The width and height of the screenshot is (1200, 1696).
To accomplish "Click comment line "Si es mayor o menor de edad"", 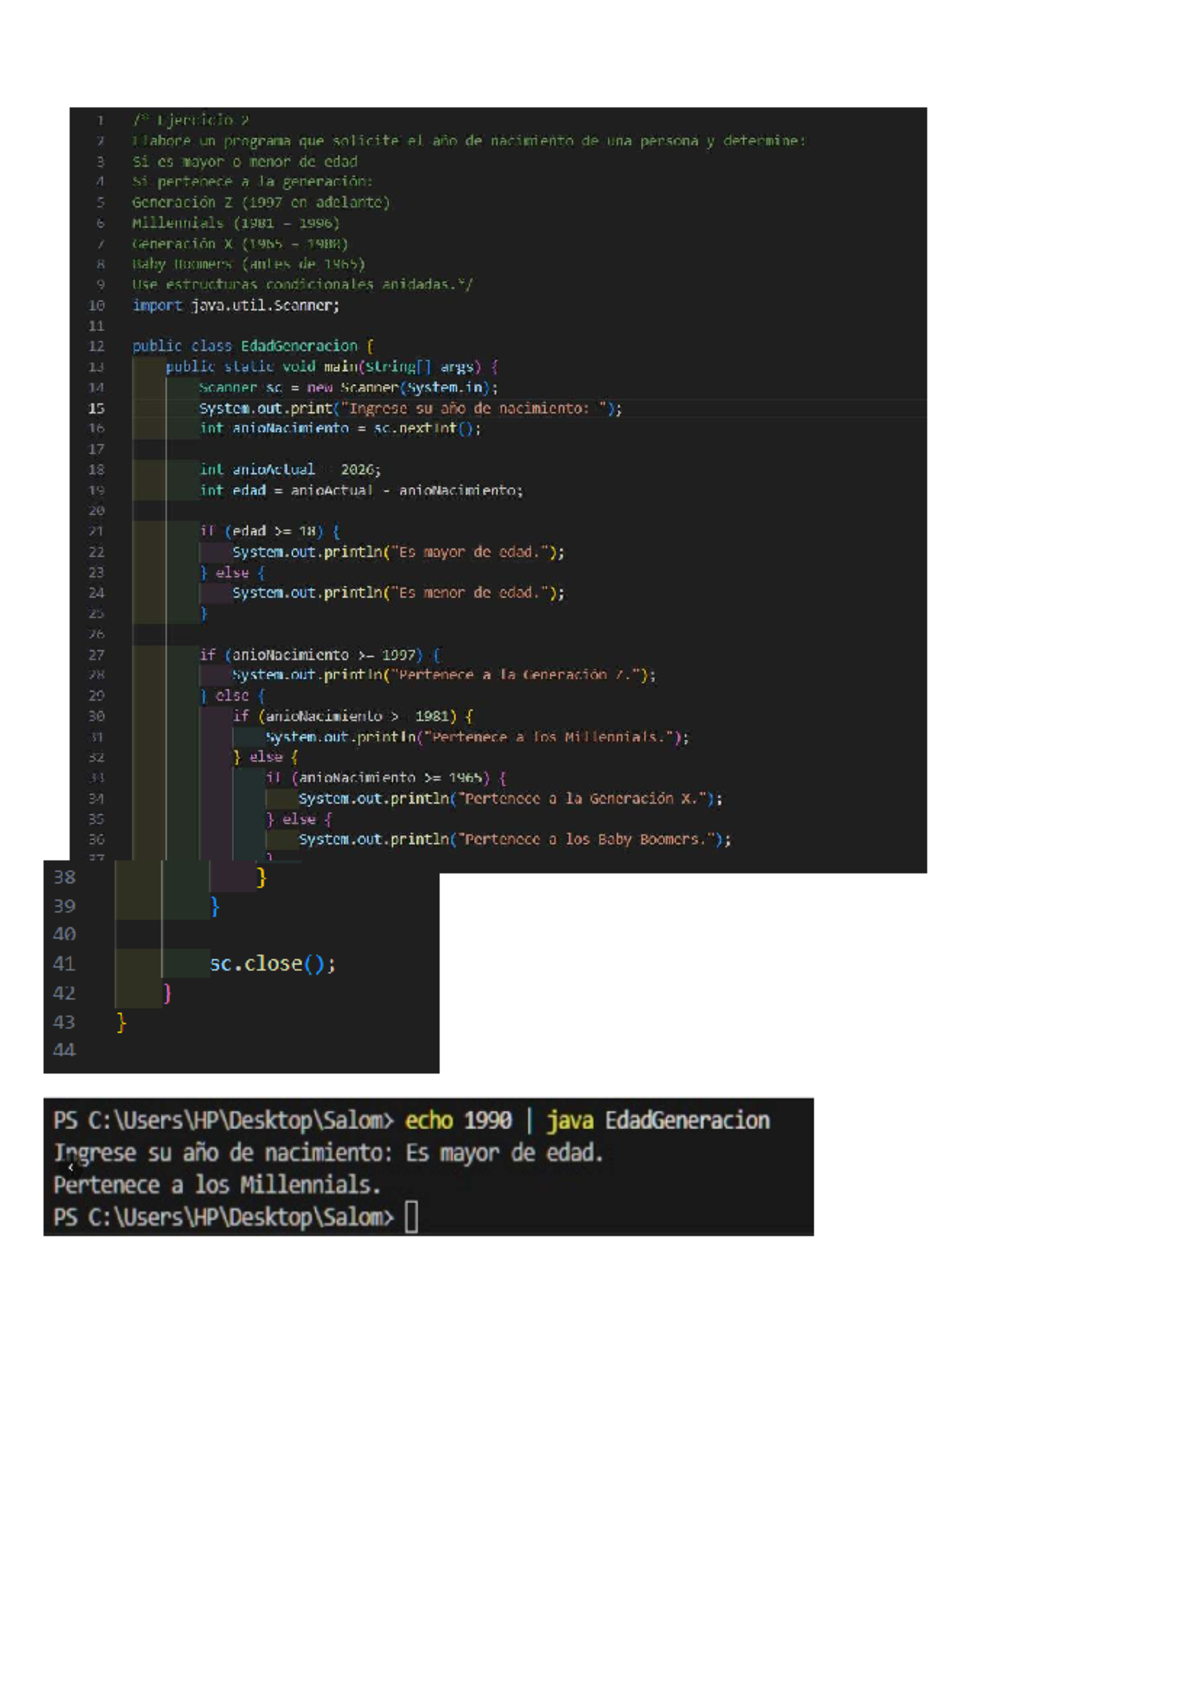I will [x=245, y=161].
